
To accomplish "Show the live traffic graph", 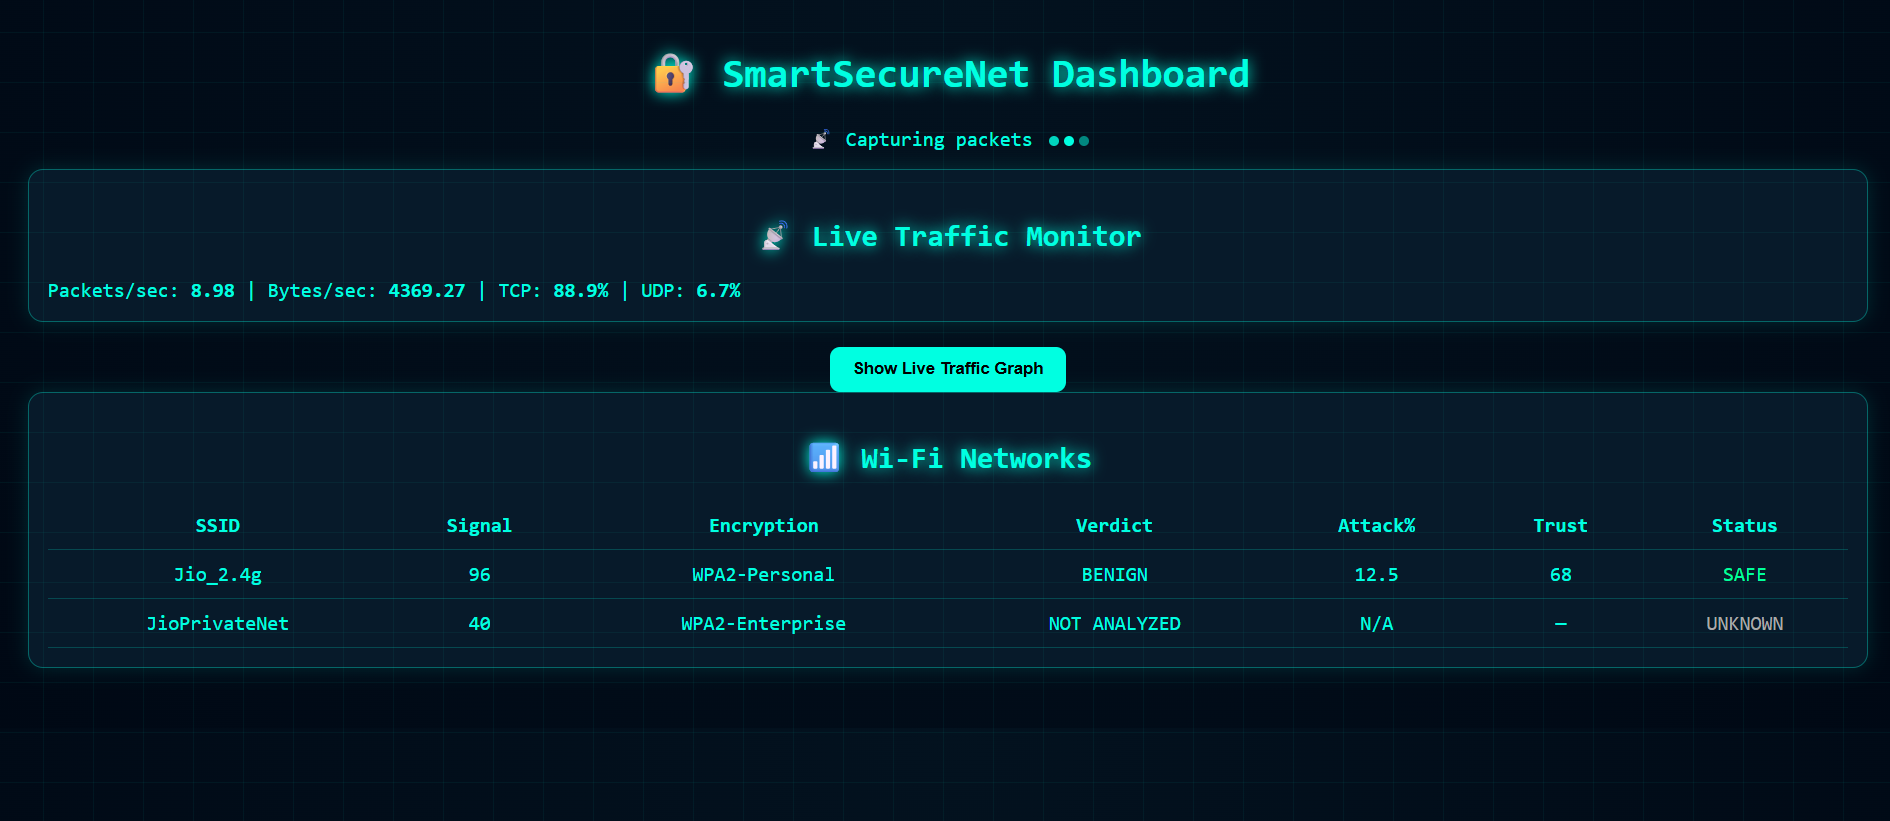I will tap(948, 369).
